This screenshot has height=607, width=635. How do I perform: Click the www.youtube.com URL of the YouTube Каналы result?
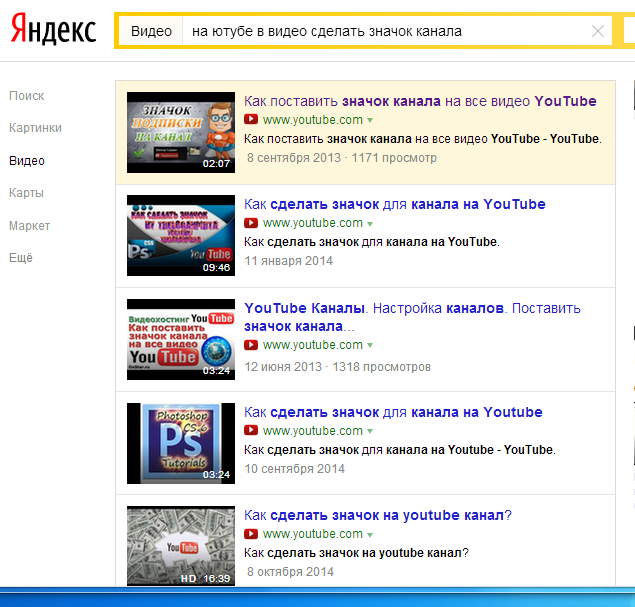[313, 345]
